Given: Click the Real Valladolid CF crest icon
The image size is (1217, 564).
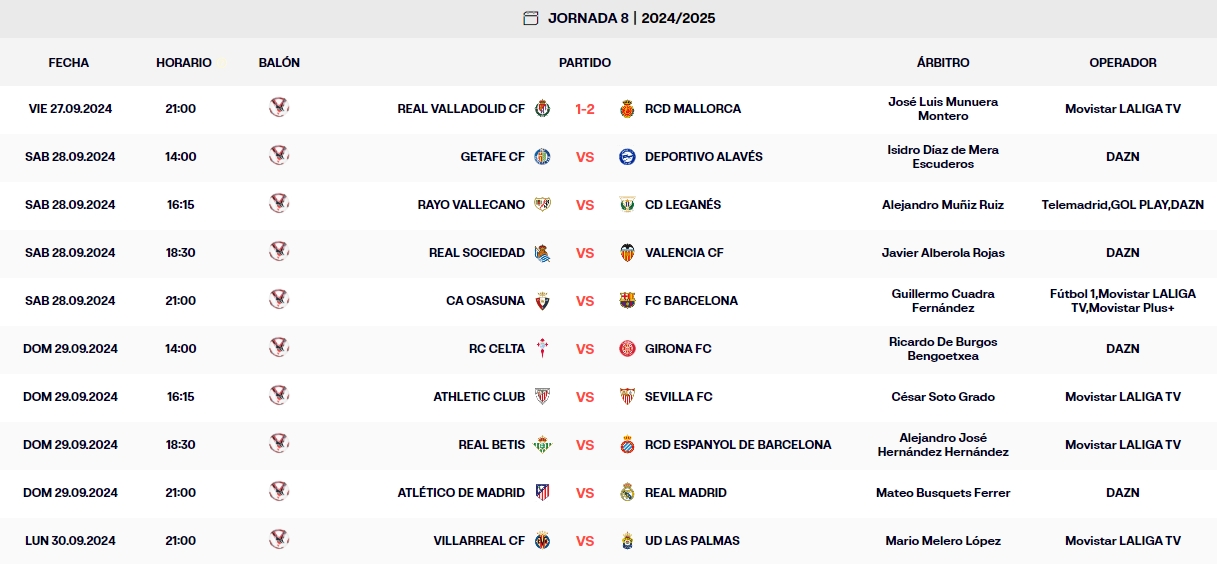Looking at the screenshot, I should point(542,108).
